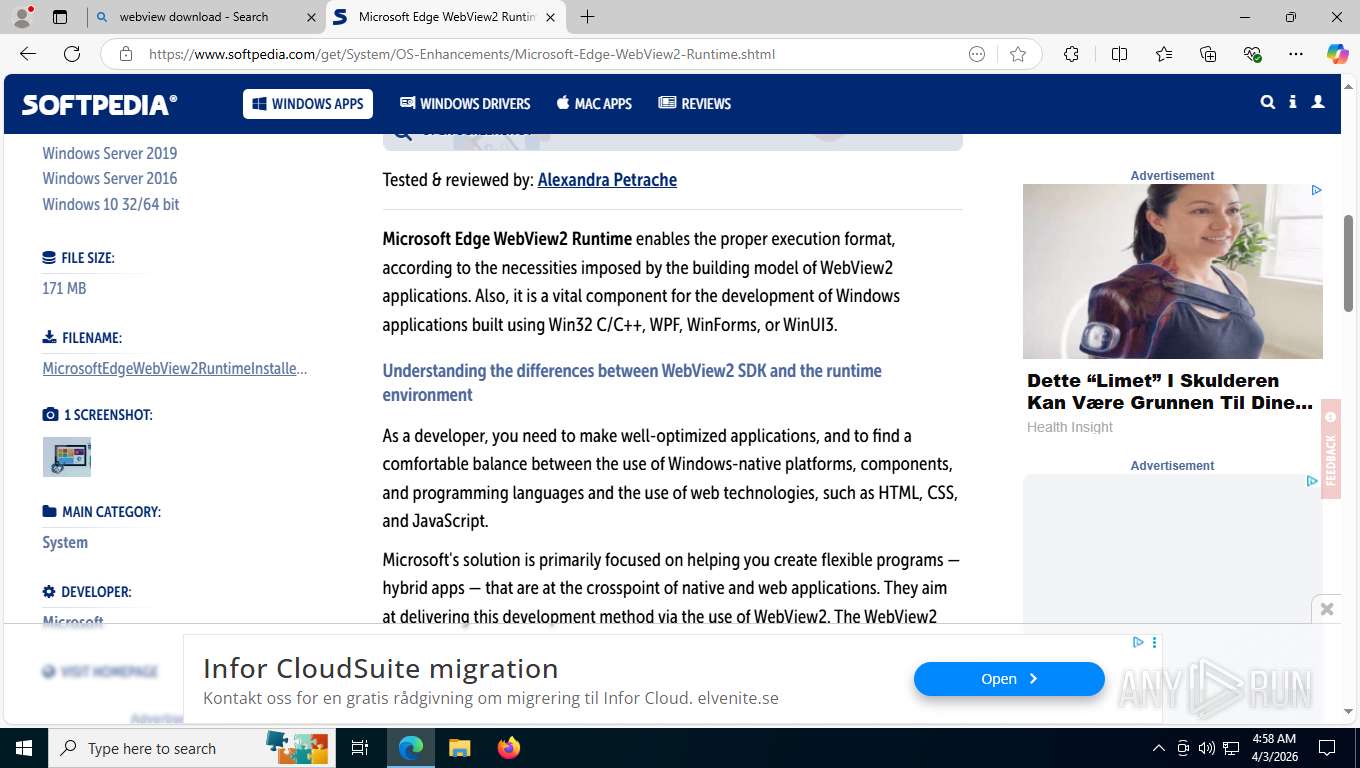Show hidden system tray icons

coord(1159,748)
